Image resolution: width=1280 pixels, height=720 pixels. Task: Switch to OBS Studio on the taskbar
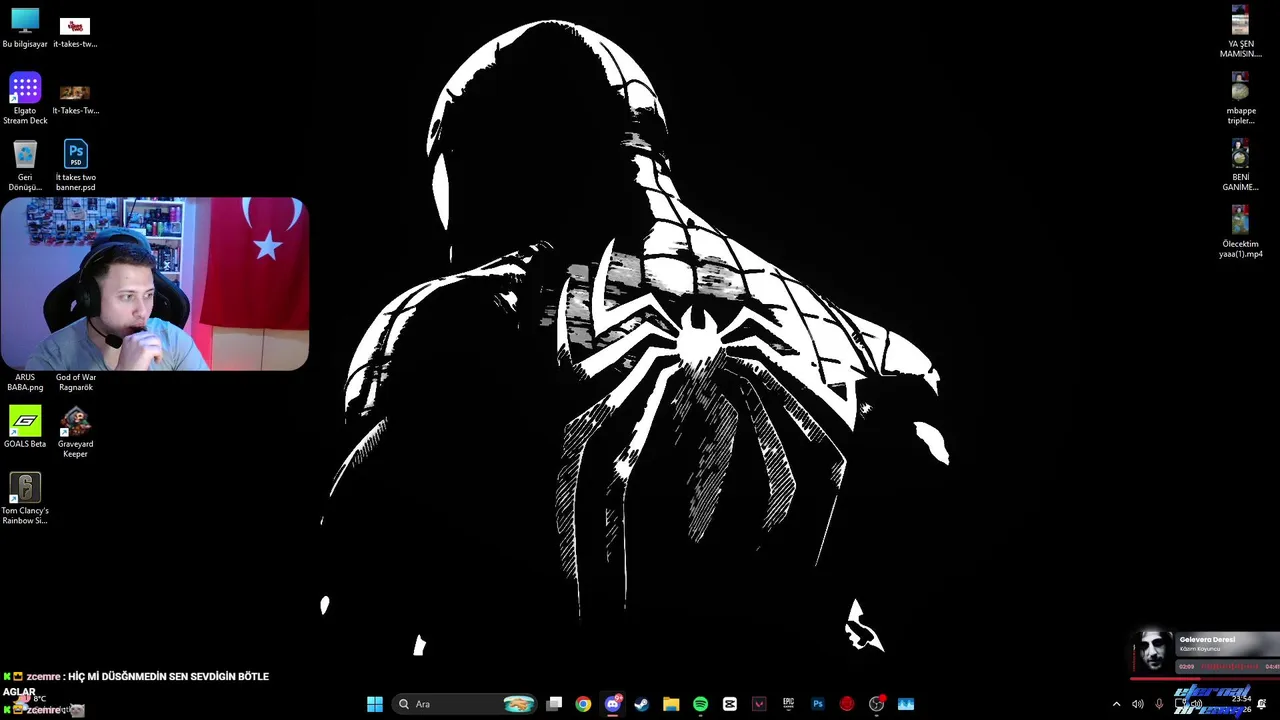[876, 704]
